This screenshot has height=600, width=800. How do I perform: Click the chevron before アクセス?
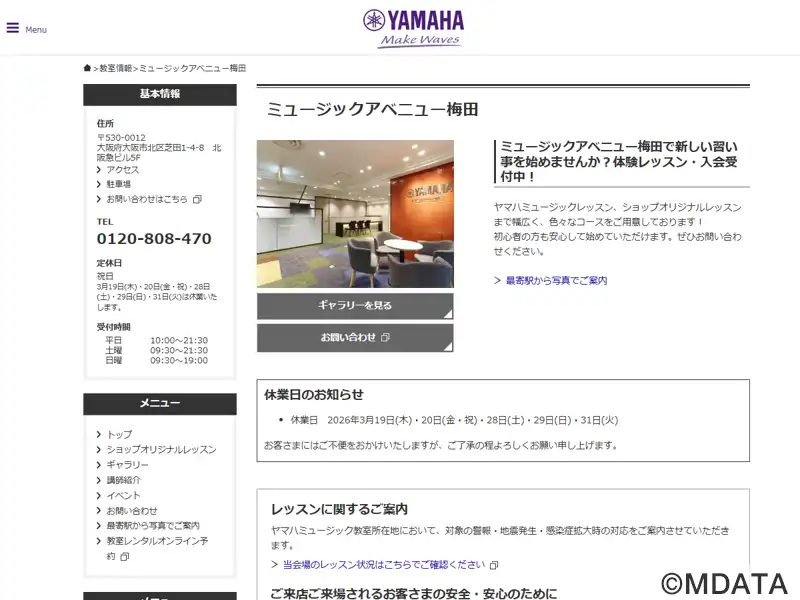coord(99,170)
